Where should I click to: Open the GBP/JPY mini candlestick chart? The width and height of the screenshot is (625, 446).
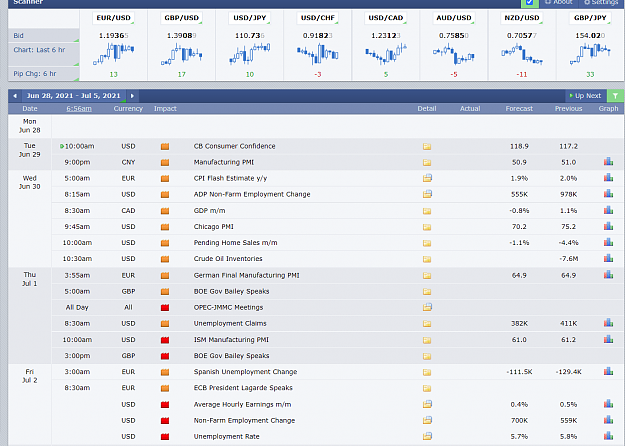590,54
